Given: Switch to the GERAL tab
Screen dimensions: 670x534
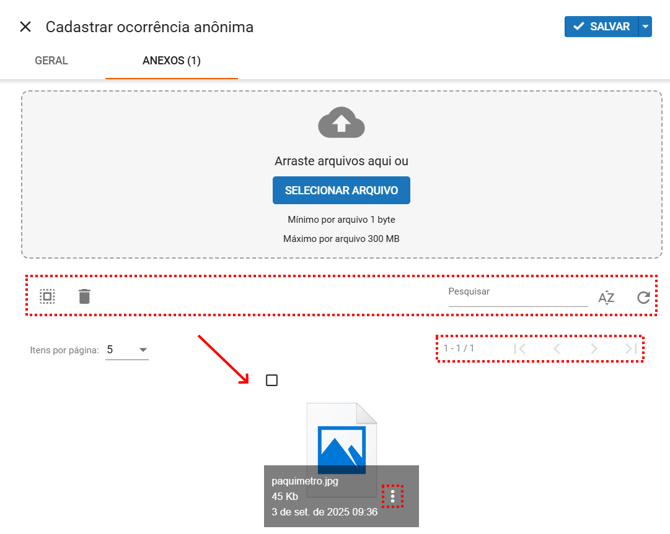Looking at the screenshot, I should point(51,61).
